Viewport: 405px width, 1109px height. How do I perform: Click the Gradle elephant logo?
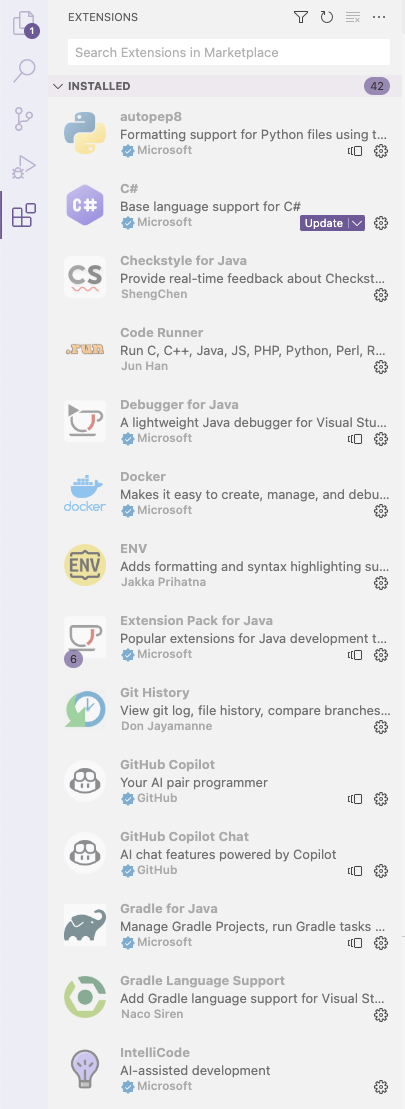[x=85, y=925]
